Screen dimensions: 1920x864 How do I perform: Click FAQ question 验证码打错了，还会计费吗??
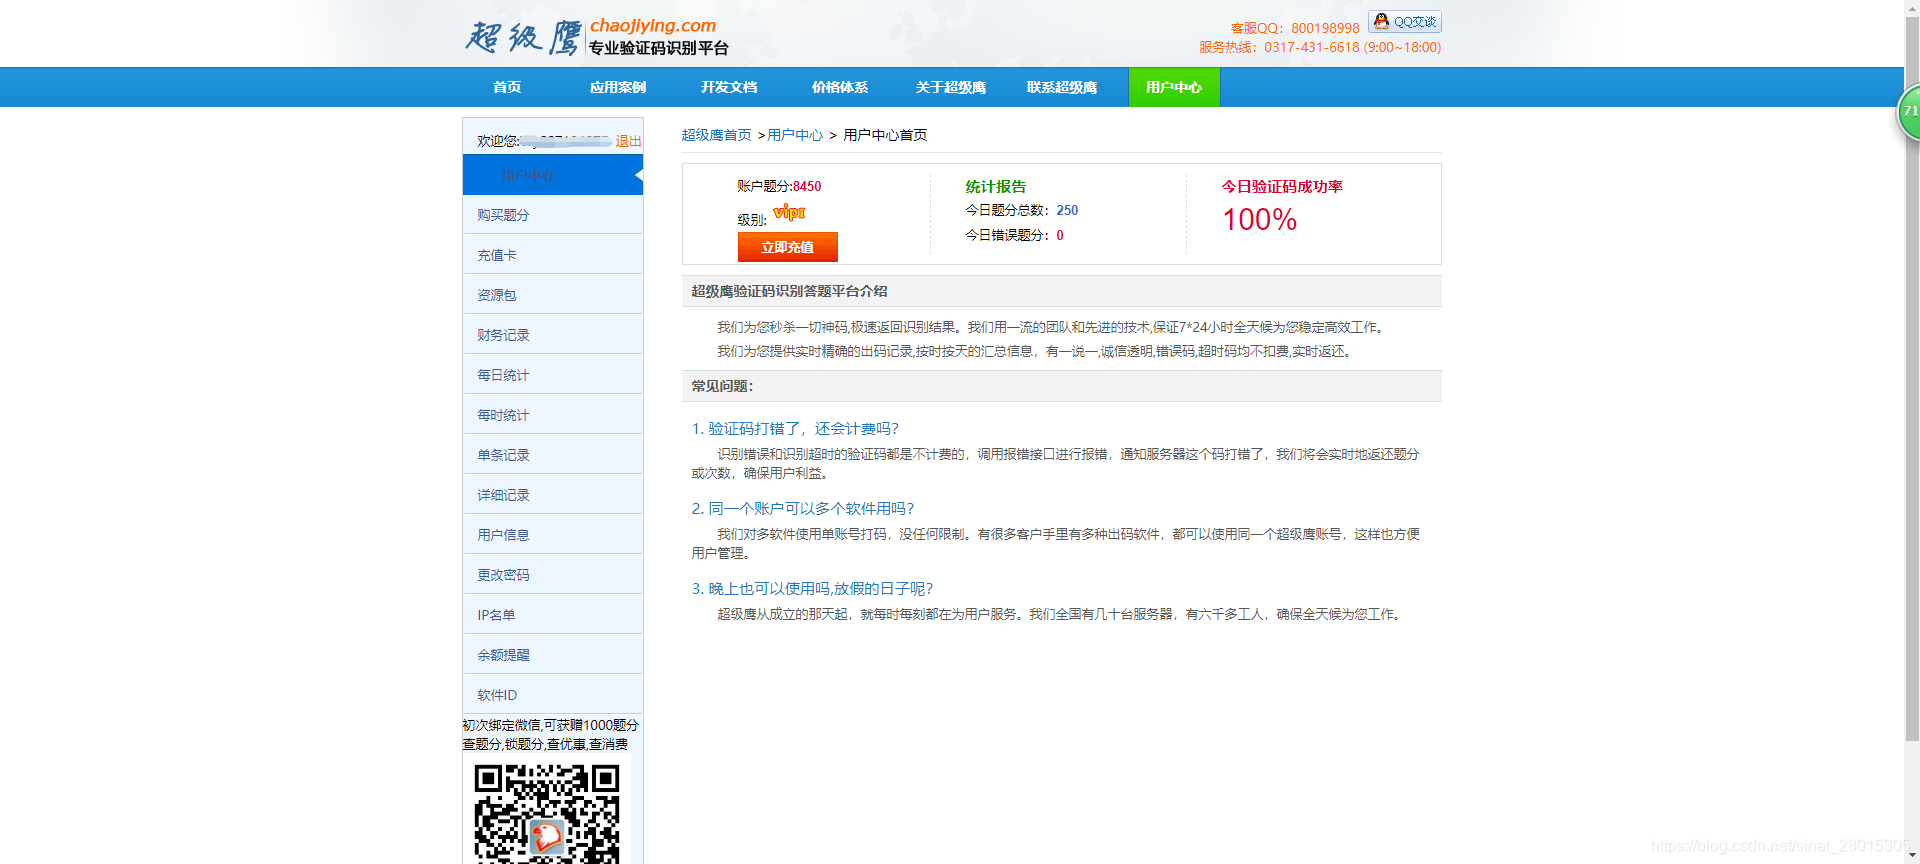(795, 428)
